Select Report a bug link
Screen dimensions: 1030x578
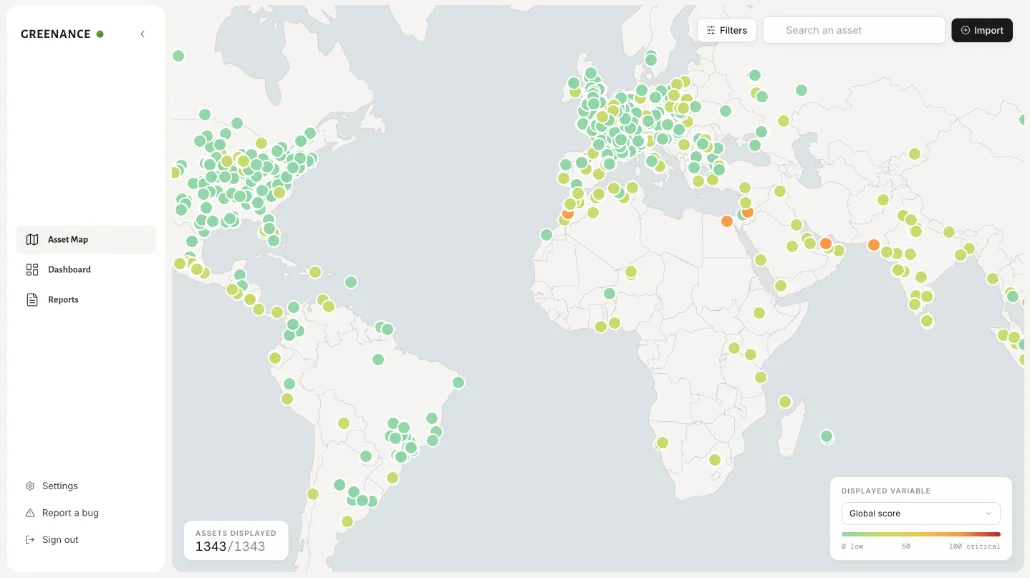(62, 513)
